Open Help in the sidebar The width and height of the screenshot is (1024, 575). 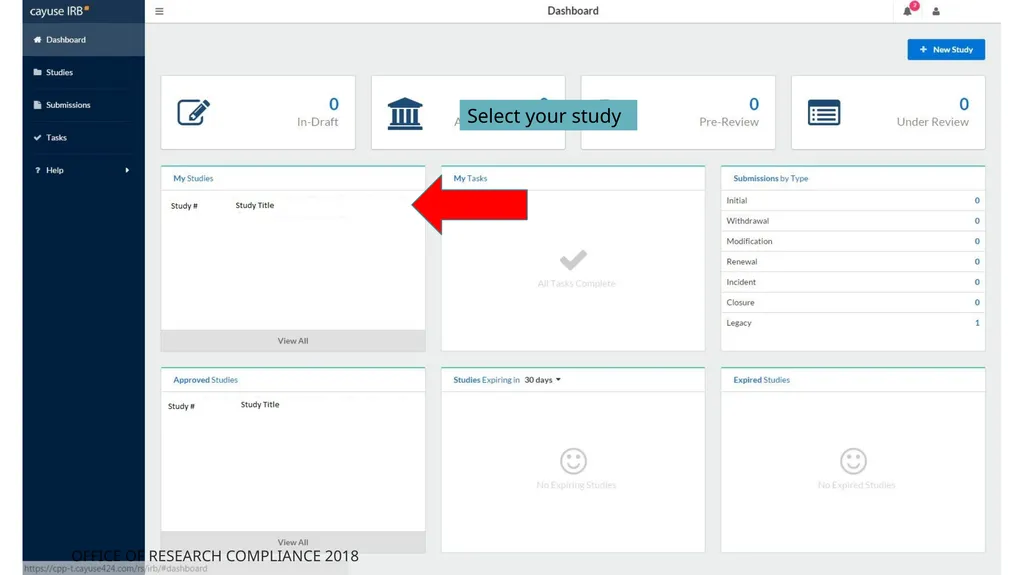[84, 171]
